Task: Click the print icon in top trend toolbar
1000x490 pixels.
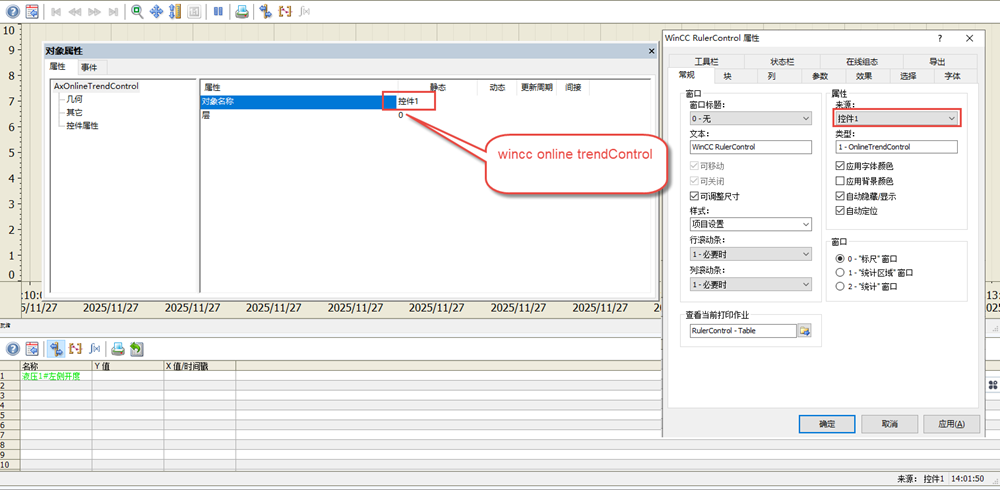Action: (241, 12)
